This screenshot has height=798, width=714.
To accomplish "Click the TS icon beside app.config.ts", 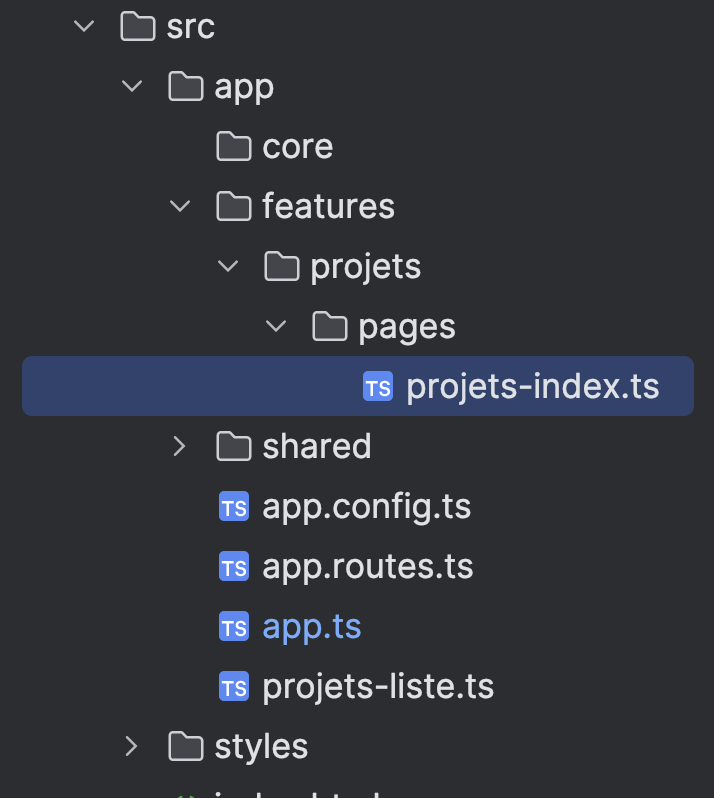I will coord(233,507).
